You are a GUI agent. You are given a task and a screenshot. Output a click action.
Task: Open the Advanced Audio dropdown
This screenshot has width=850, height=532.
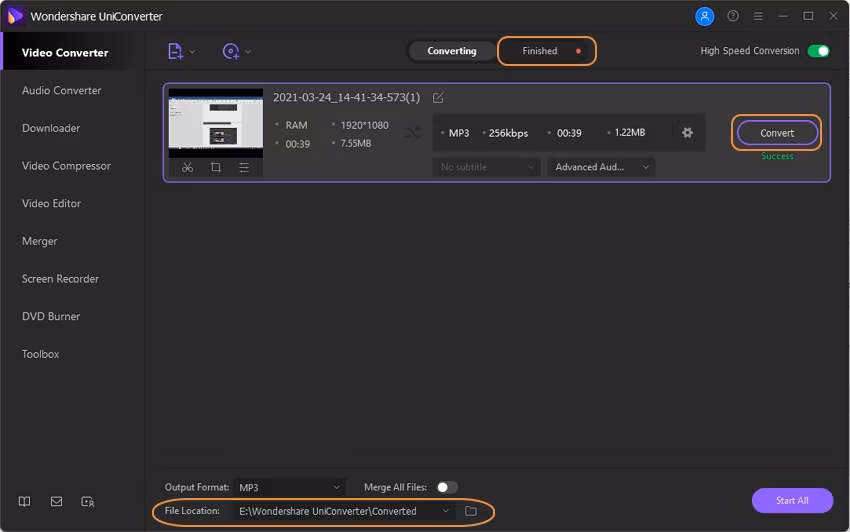(x=601, y=167)
